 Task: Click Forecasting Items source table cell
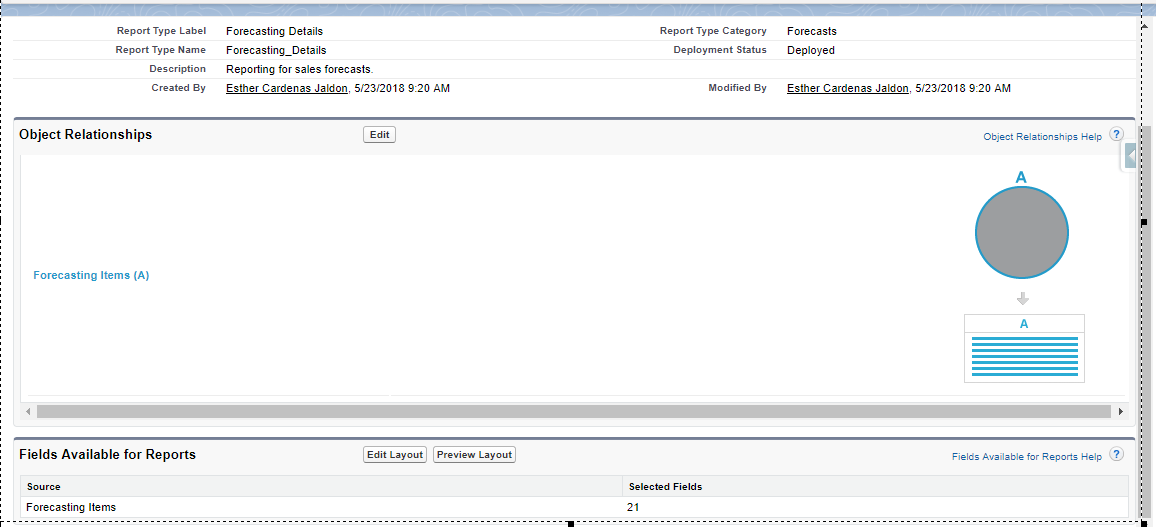pyautogui.click(x=71, y=507)
